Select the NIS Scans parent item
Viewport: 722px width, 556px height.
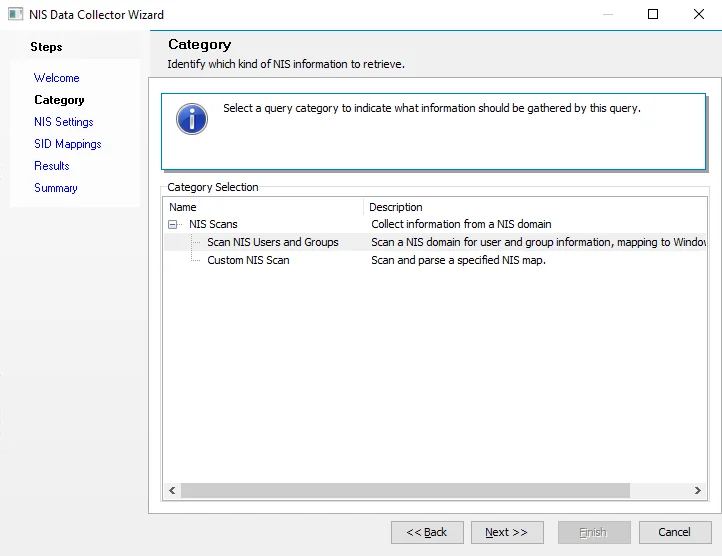(213, 224)
